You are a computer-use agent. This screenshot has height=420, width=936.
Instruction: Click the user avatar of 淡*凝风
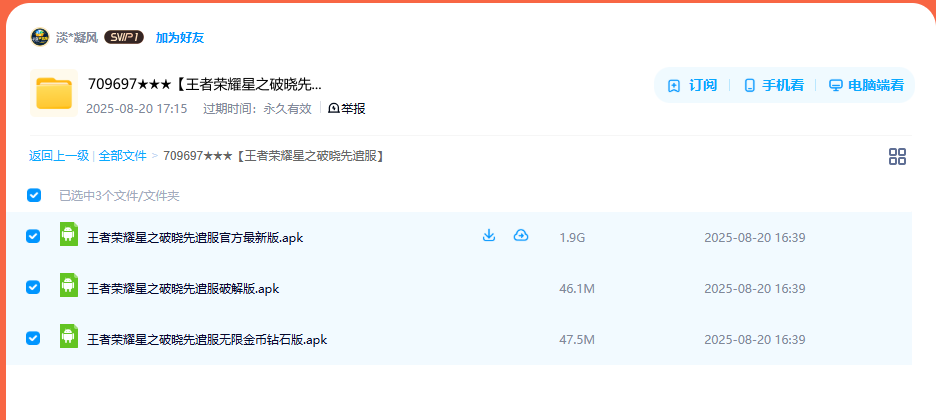39,37
